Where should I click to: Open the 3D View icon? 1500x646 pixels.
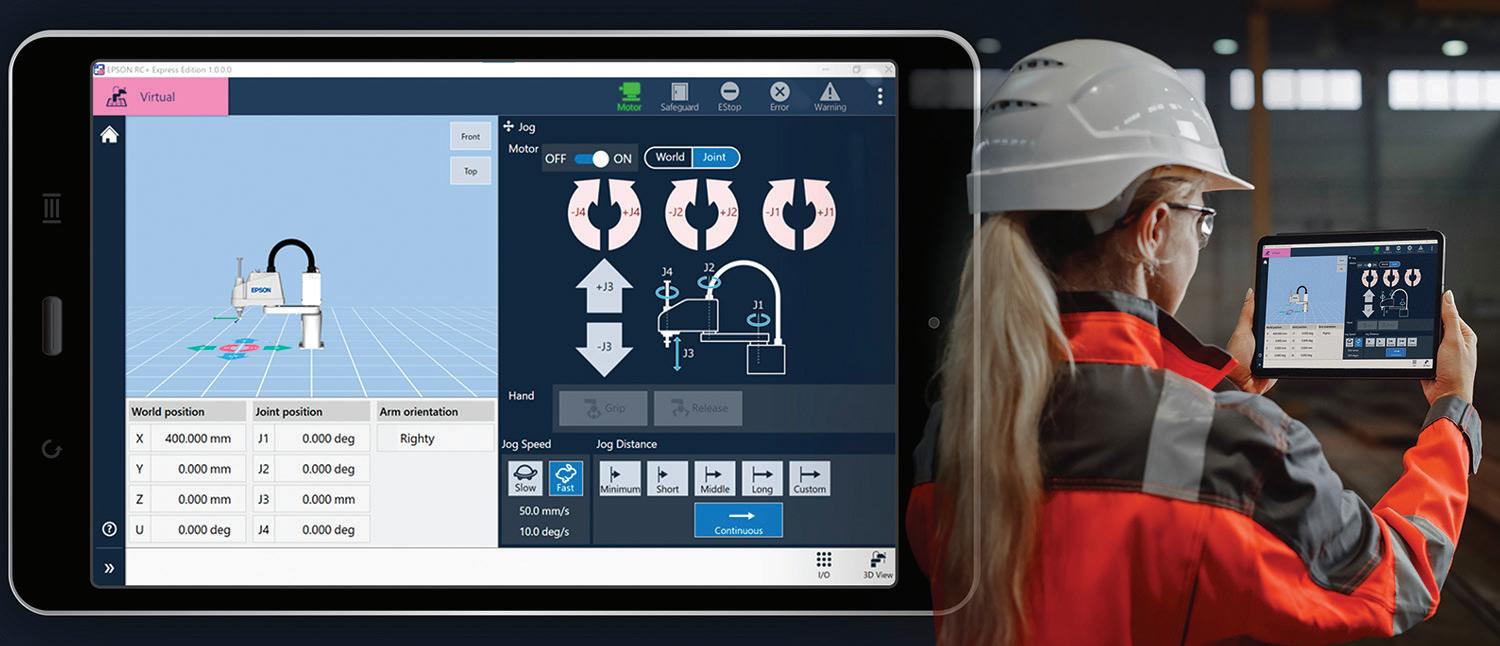tap(877, 565)
